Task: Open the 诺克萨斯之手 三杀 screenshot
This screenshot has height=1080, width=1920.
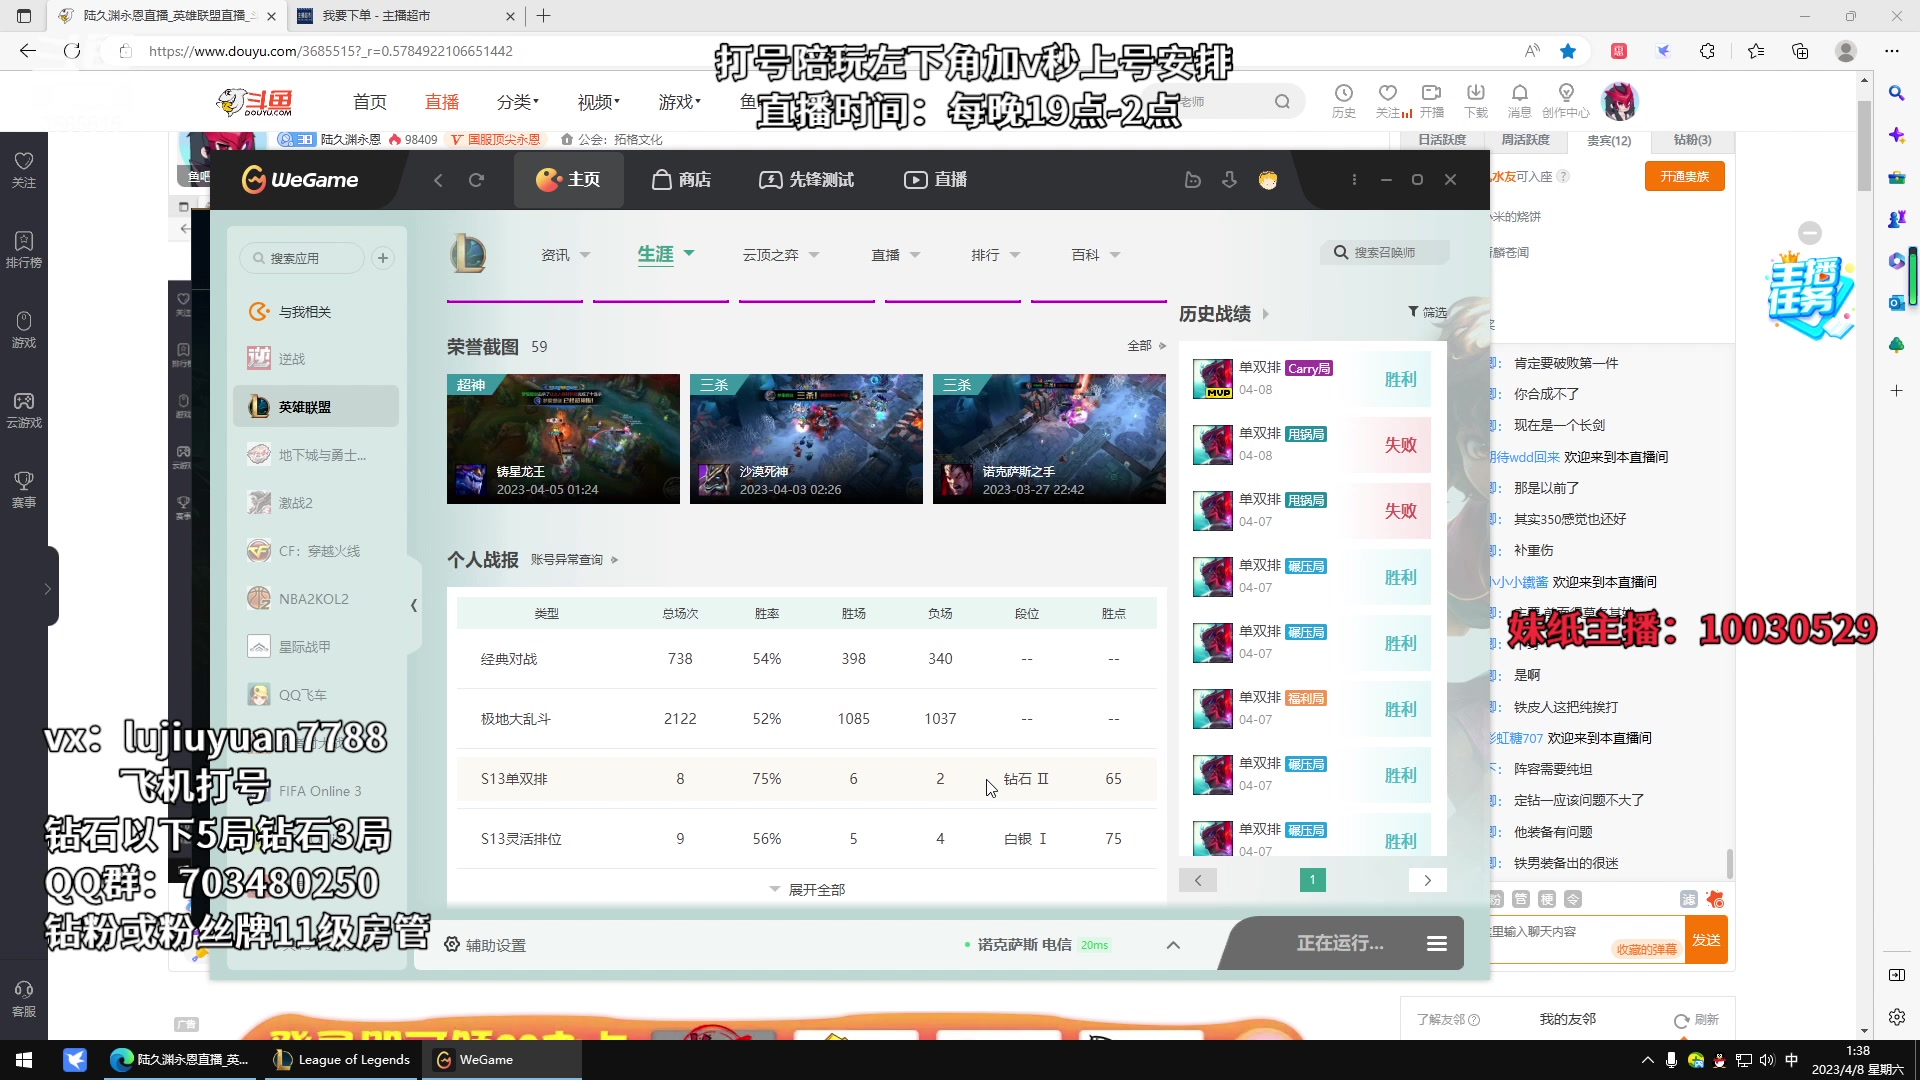Action: (1049, 439)
